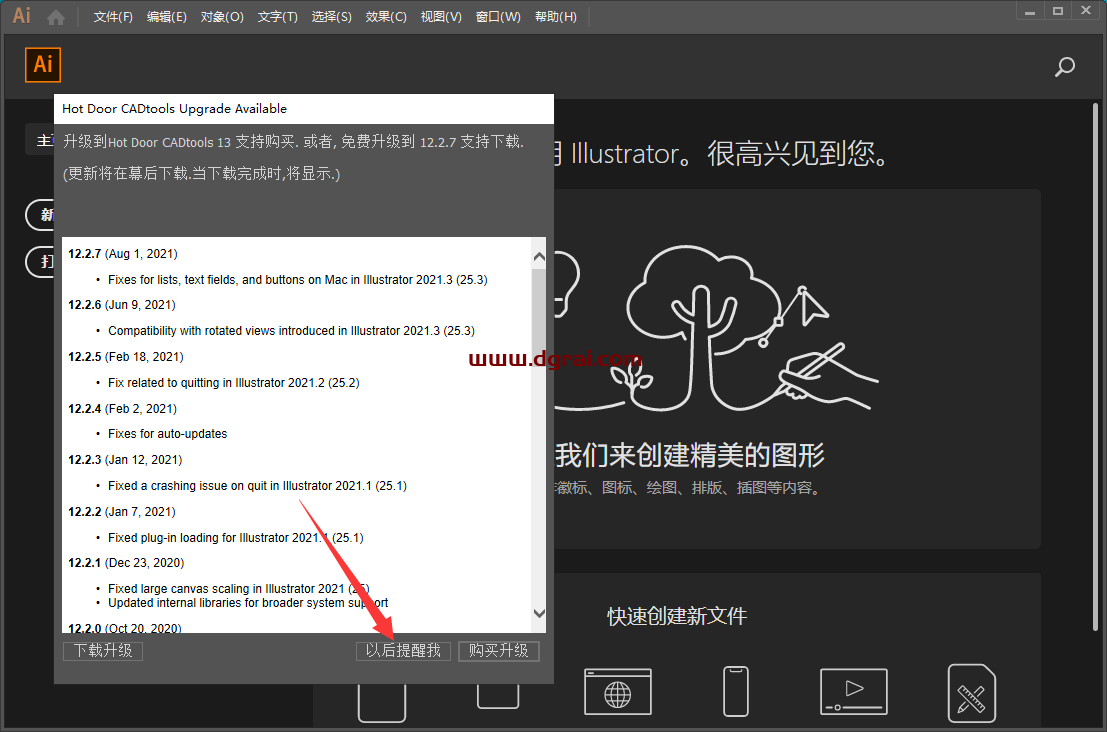The height and width of the screenshot is (732, 1107).
Task: Open the 效果 menu
Action: tap(386, 16)
